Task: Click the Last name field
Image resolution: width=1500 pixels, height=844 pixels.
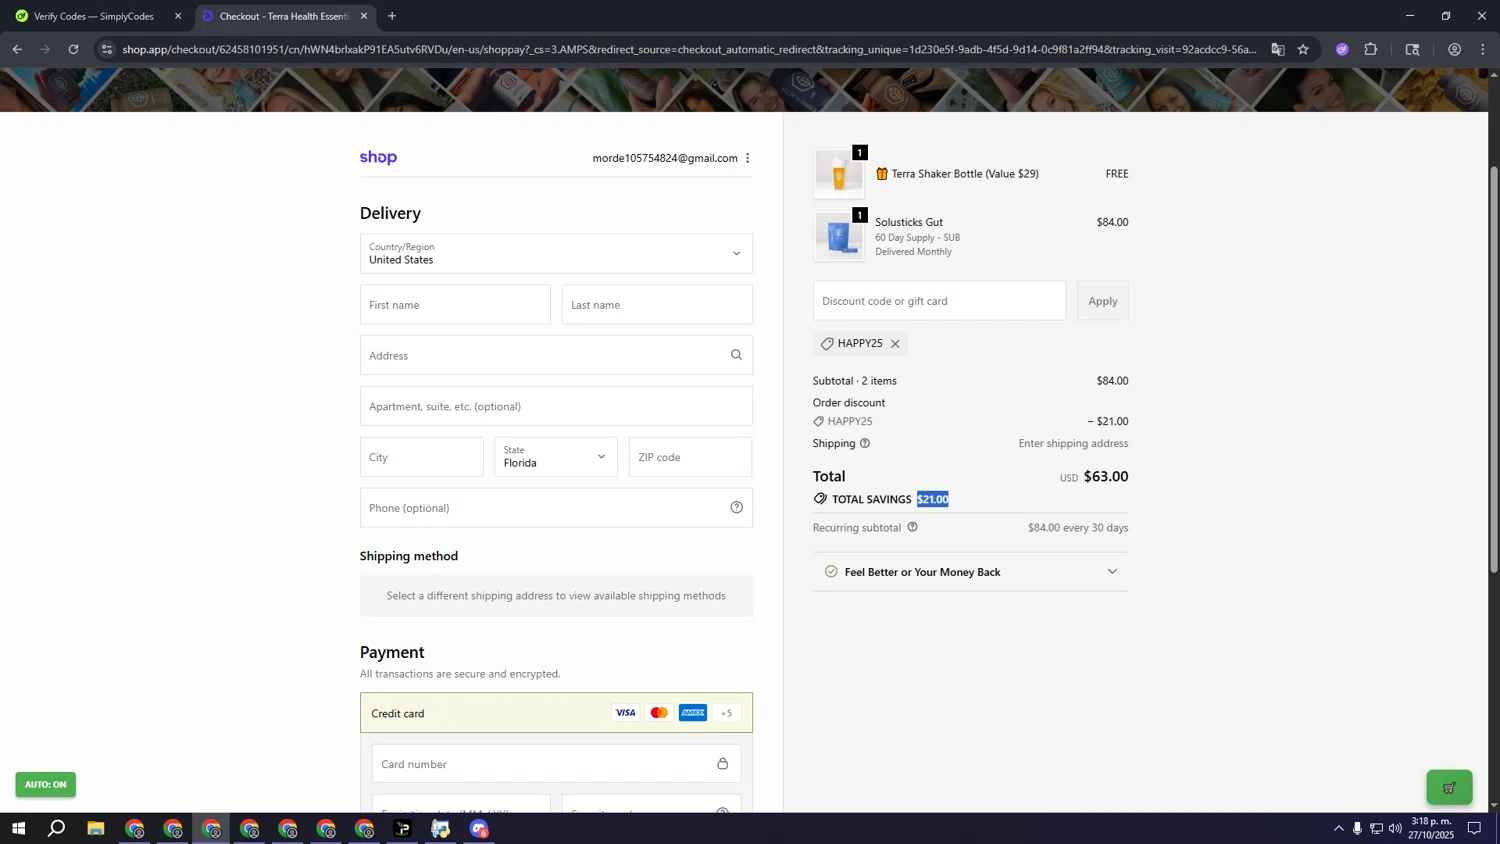Action: [657, 305]
